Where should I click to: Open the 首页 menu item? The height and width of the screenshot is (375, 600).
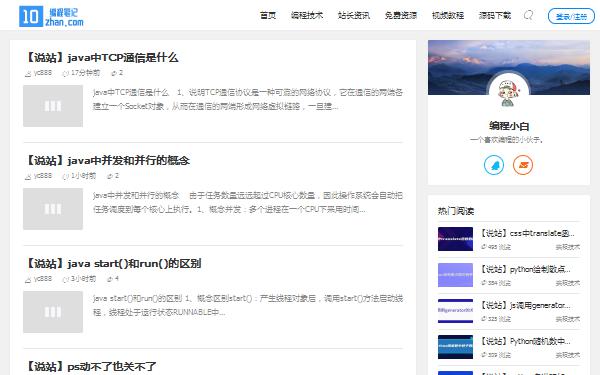tap(268, 15)
